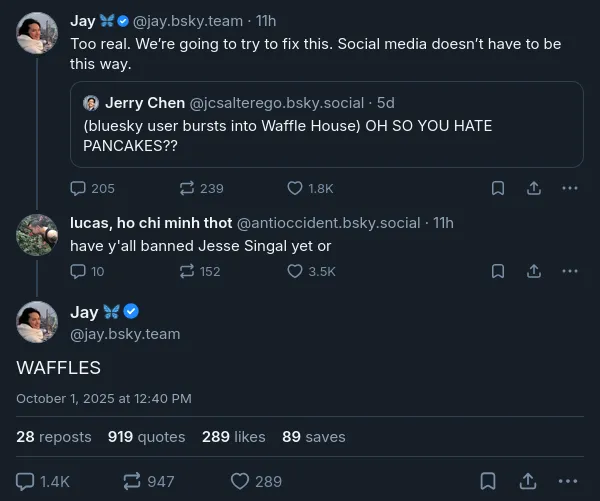Reply to lucas's Jesse Singal post

[79, 271]
